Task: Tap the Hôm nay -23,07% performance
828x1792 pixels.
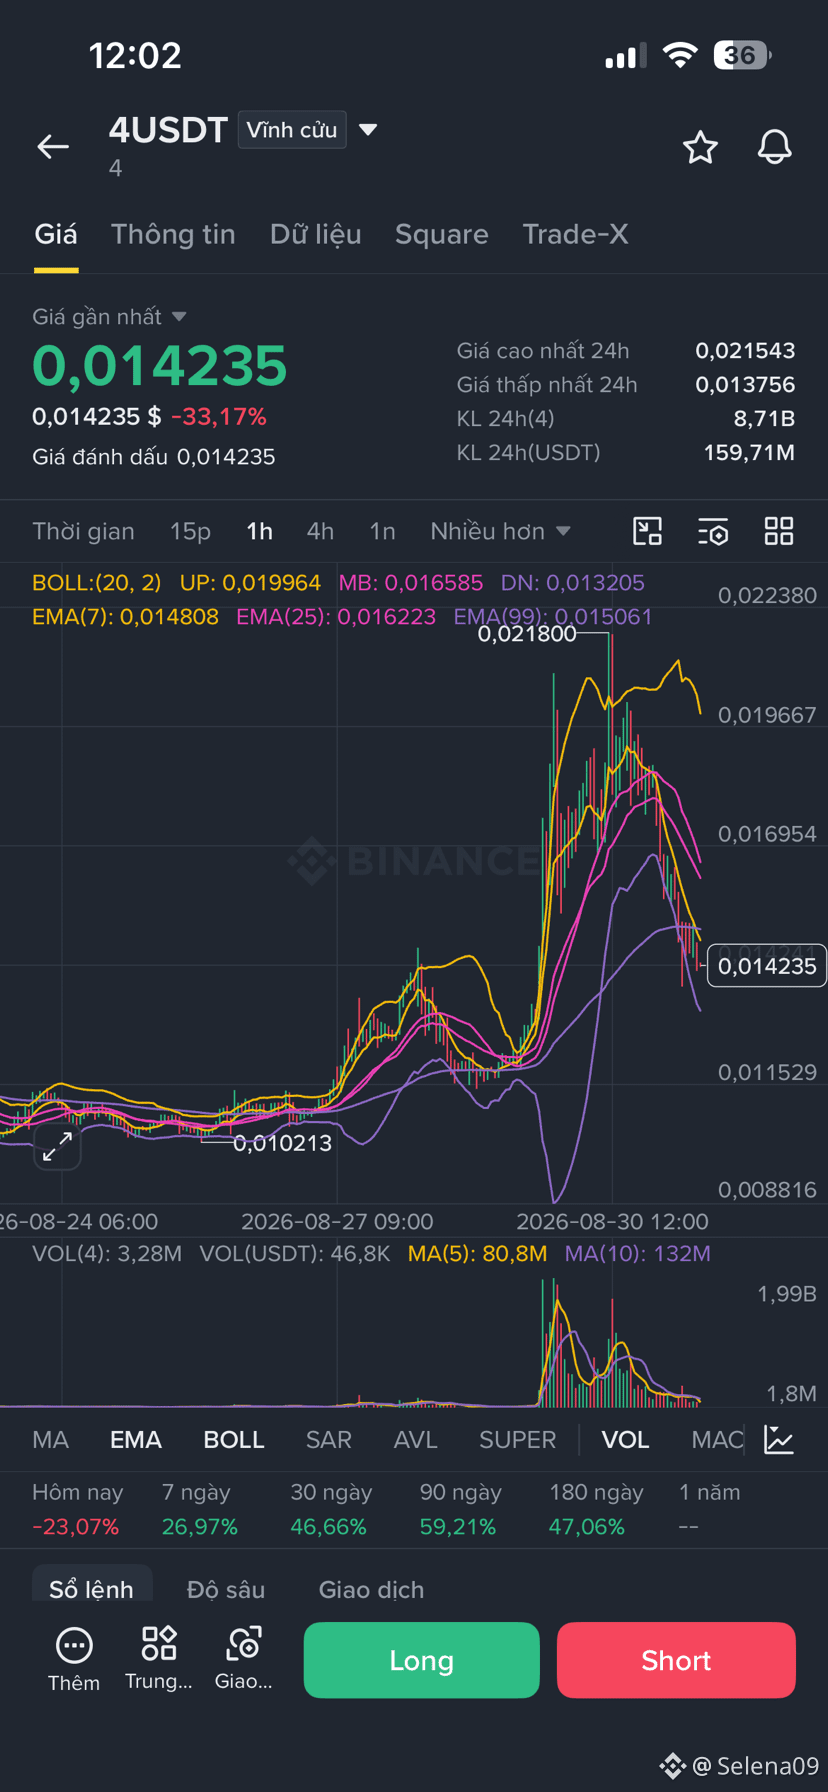Action: (x=77, y=1509)
